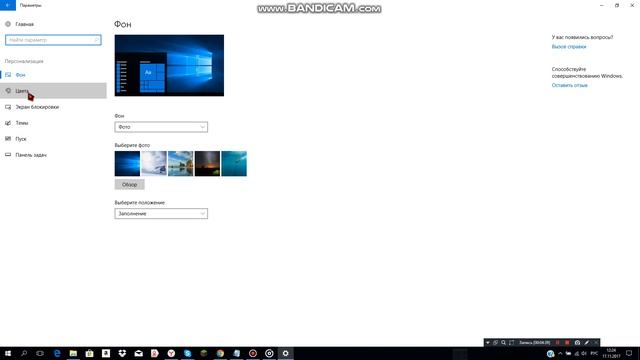Choose the lake with rocks wallpaper thumbnail
The height and width of the screenshot is (360, 640).
180,164
